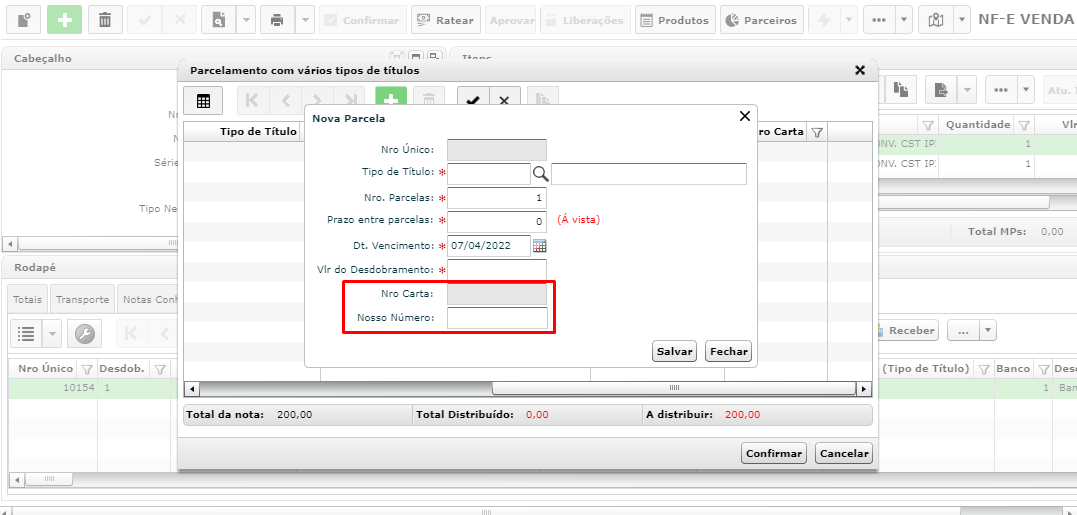Expand the printer options dropdown arrow

point(305,20)
